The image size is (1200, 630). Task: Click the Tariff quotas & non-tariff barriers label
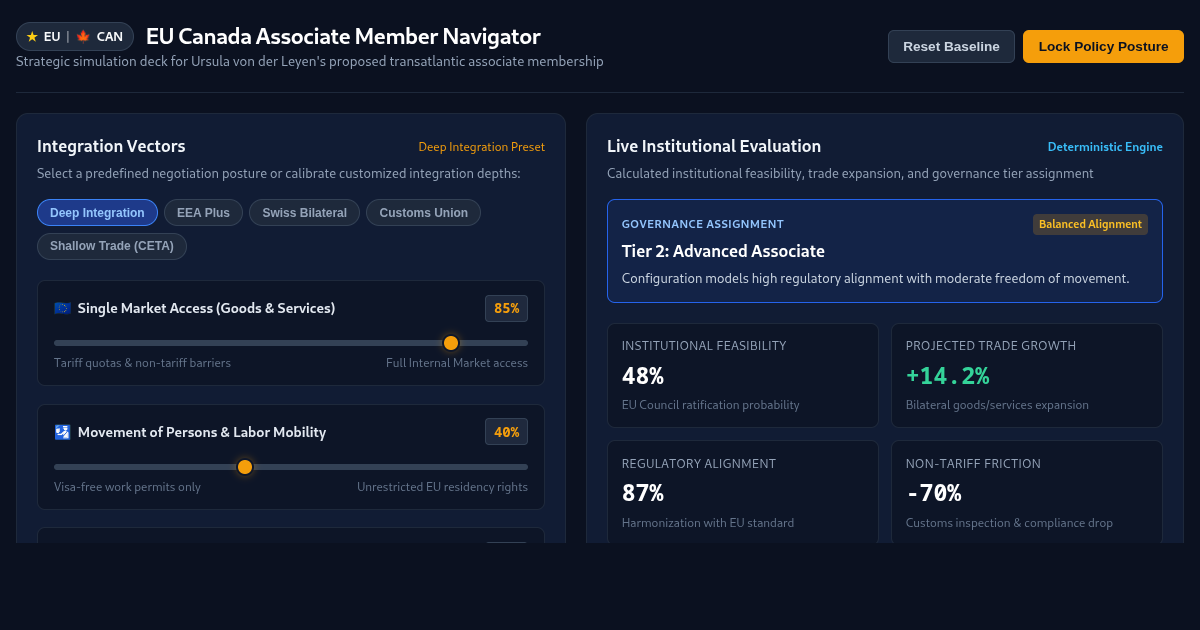pos(142,363)
